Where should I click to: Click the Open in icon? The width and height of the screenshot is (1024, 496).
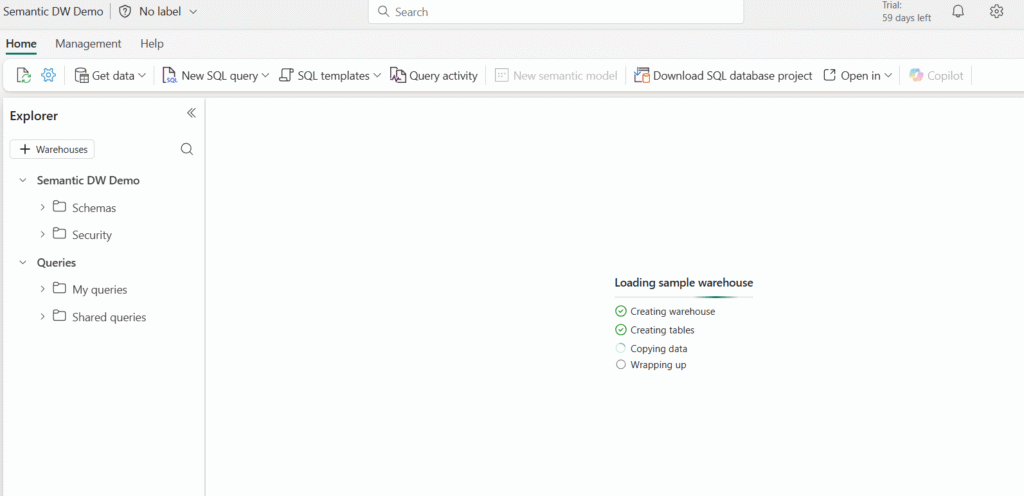(x=829, y=76)
